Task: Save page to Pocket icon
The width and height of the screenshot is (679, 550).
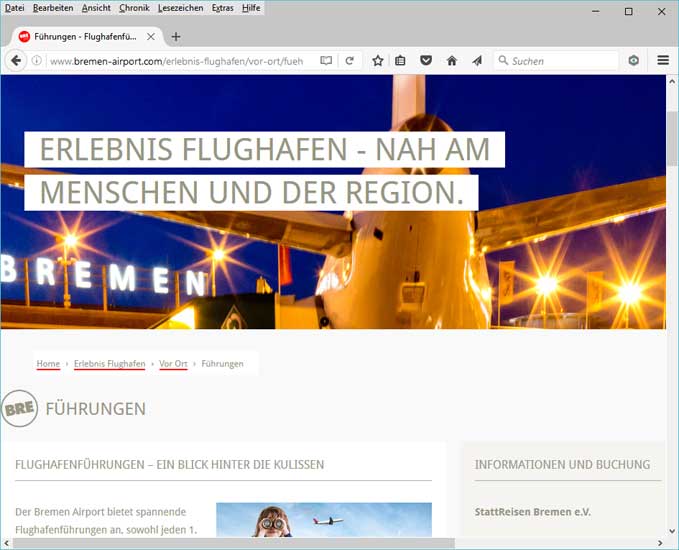Action: pyautogui.click(x=426, y=61)
